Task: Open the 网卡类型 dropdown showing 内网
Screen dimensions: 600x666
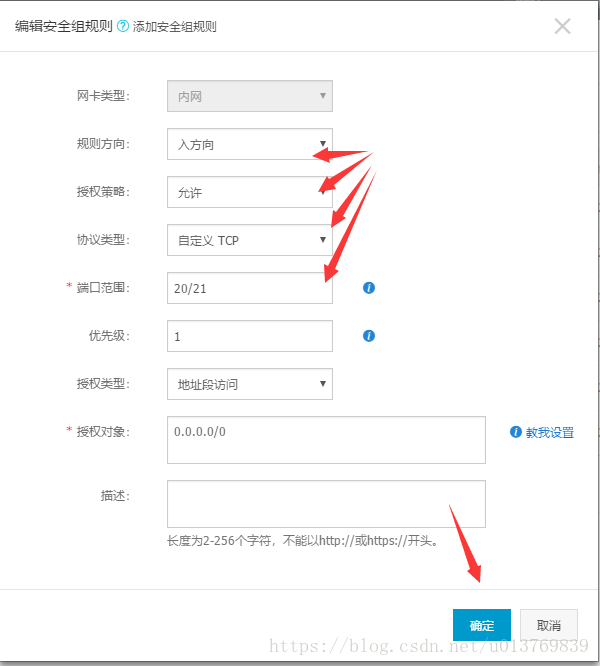Action: click(x=250, y=96)
